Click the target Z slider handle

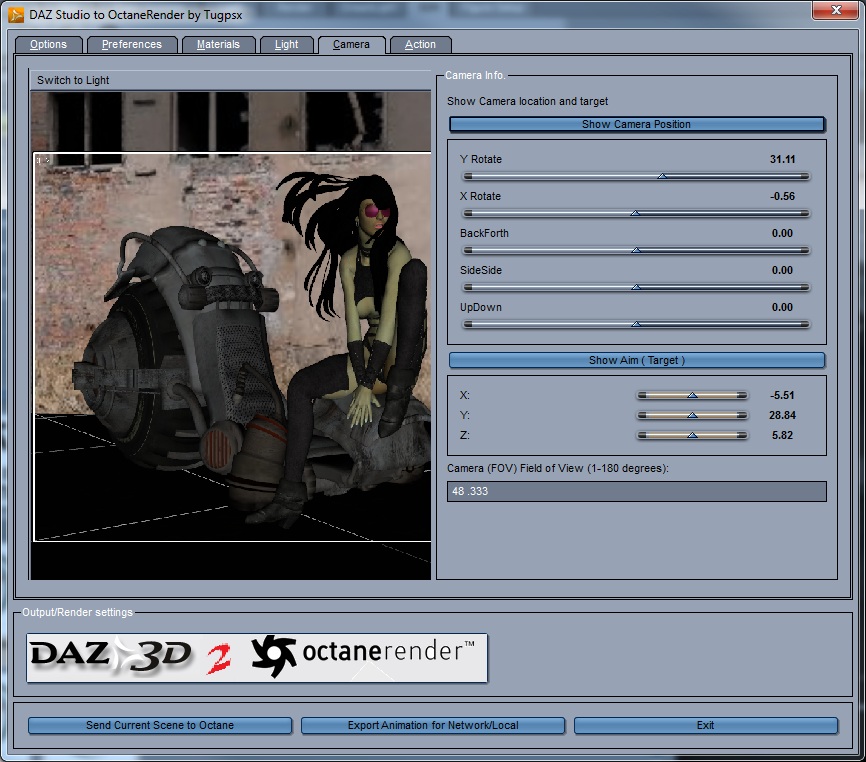click(692, 436)
